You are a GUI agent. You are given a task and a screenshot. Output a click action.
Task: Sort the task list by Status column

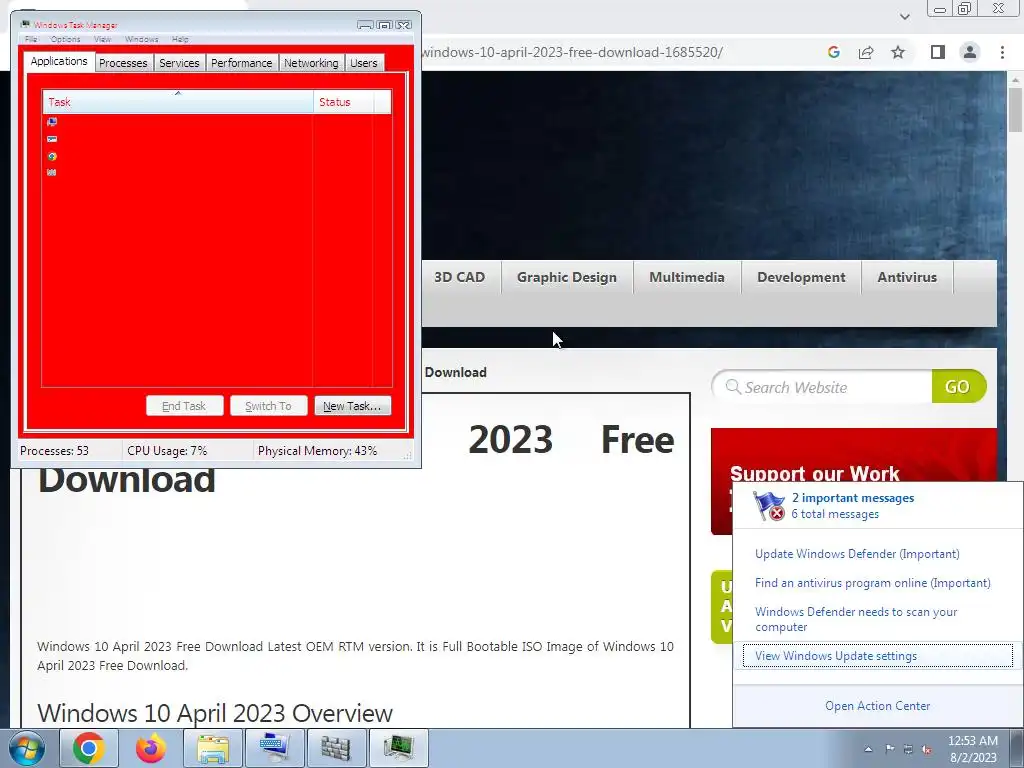(344, 102)
